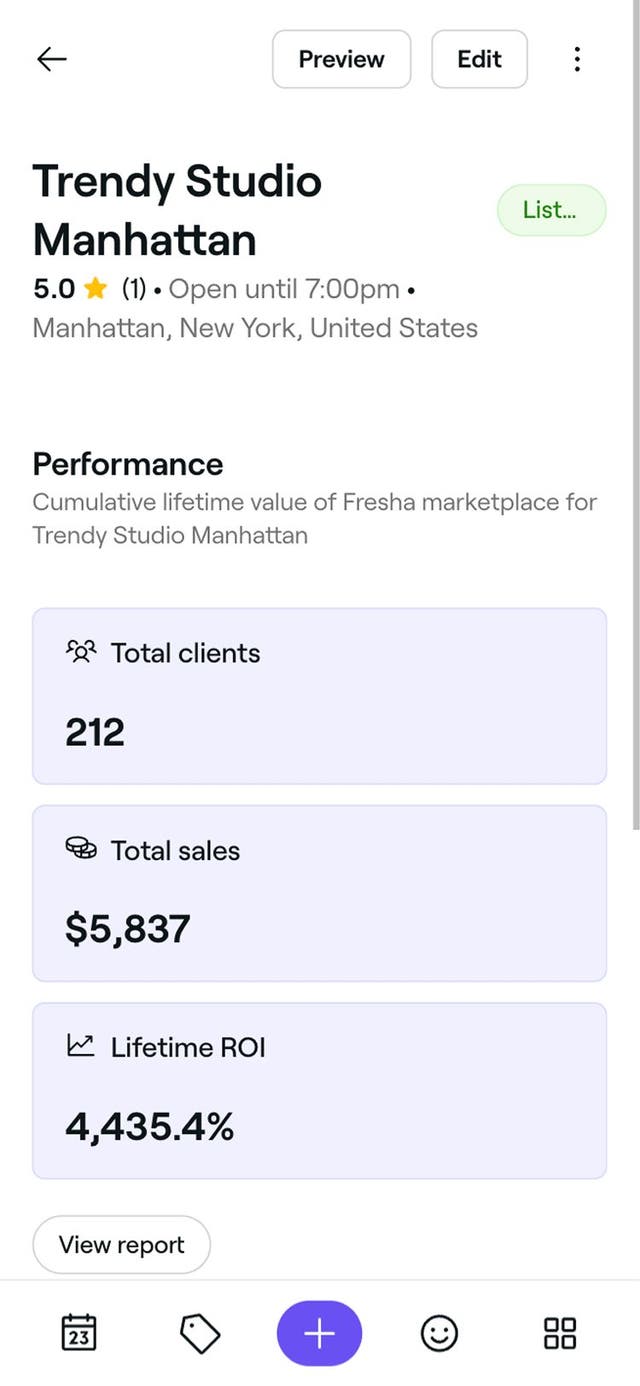Screen dimensions: 640x1386
Task: Open the calendar tab in bottom bar
Action: tap(80, 1333)
